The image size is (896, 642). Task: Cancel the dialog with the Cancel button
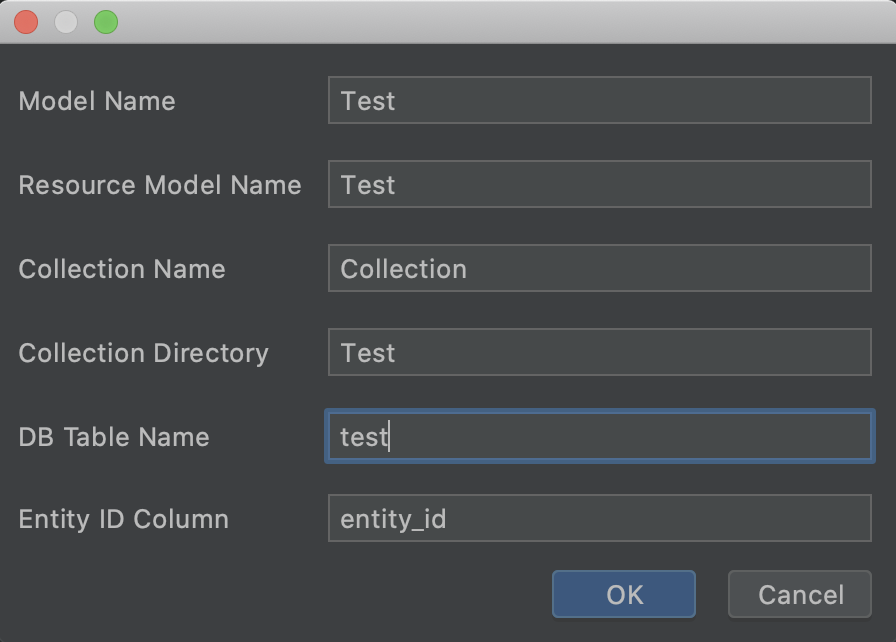click(800, 595)
